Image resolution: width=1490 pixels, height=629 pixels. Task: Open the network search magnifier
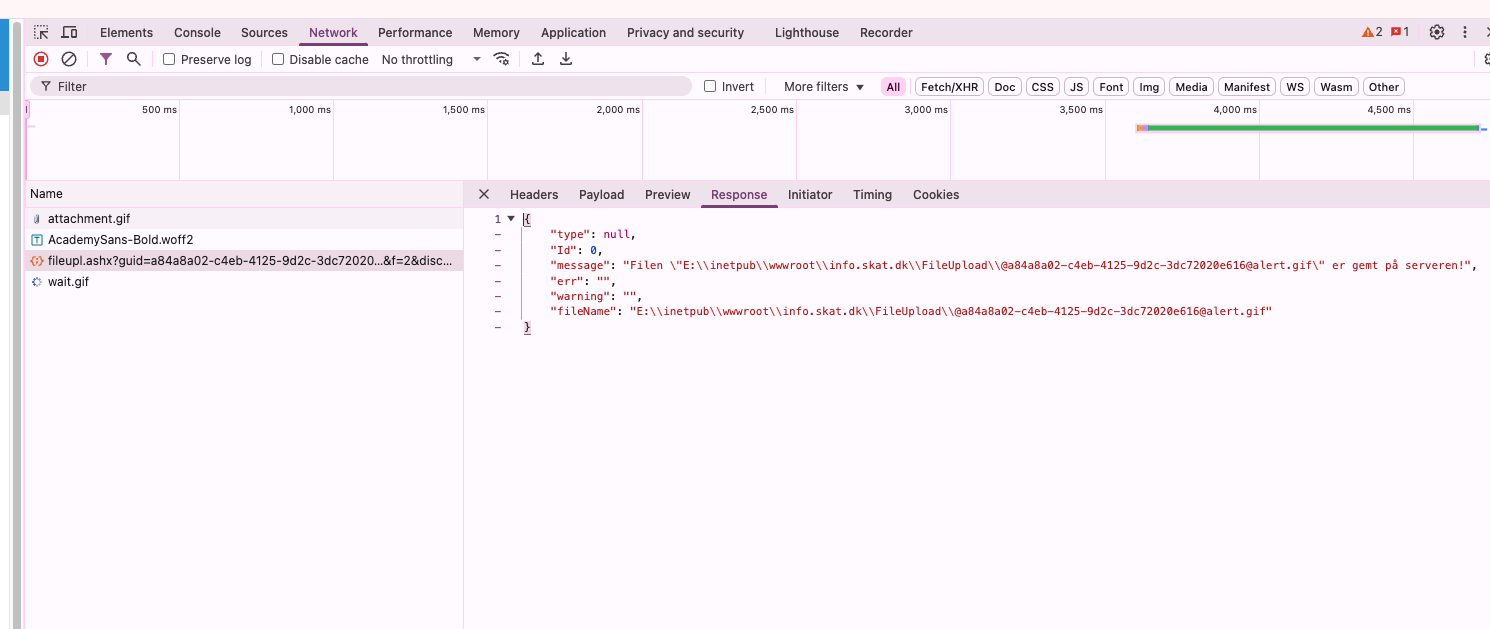[134, 59]
